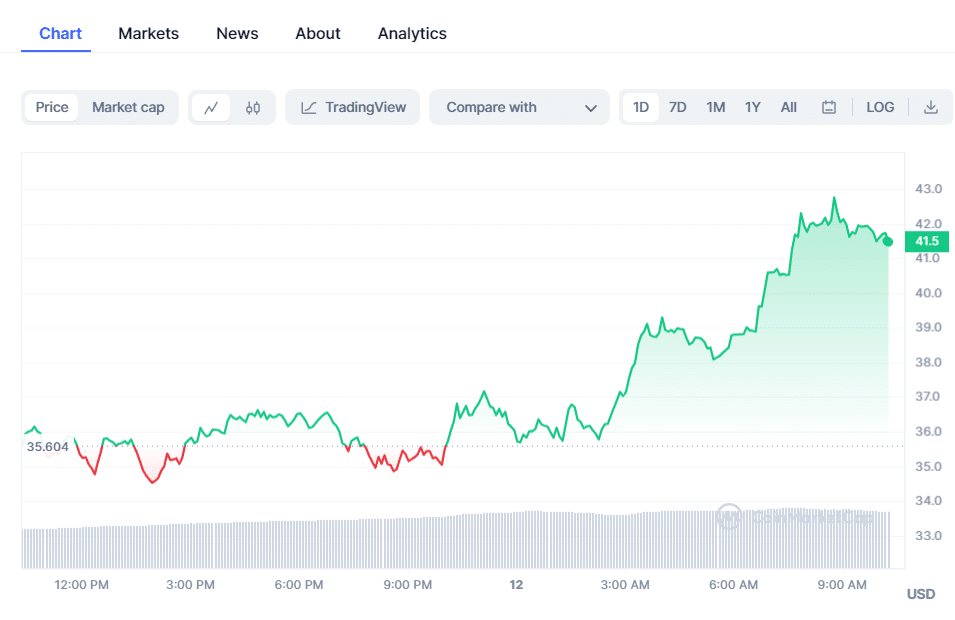Switch to Market cap view
The width and height of the screenshot is (955, 620).
click(128, 108)
